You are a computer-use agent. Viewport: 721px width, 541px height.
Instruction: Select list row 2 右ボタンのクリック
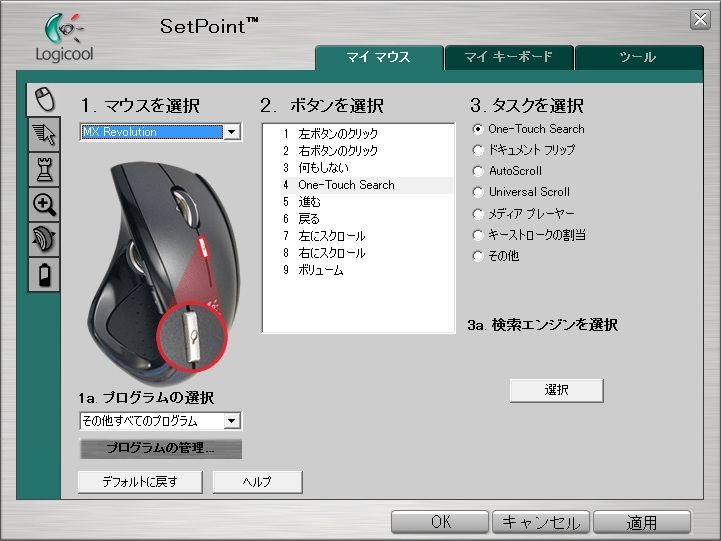click(x=367, y=151)
